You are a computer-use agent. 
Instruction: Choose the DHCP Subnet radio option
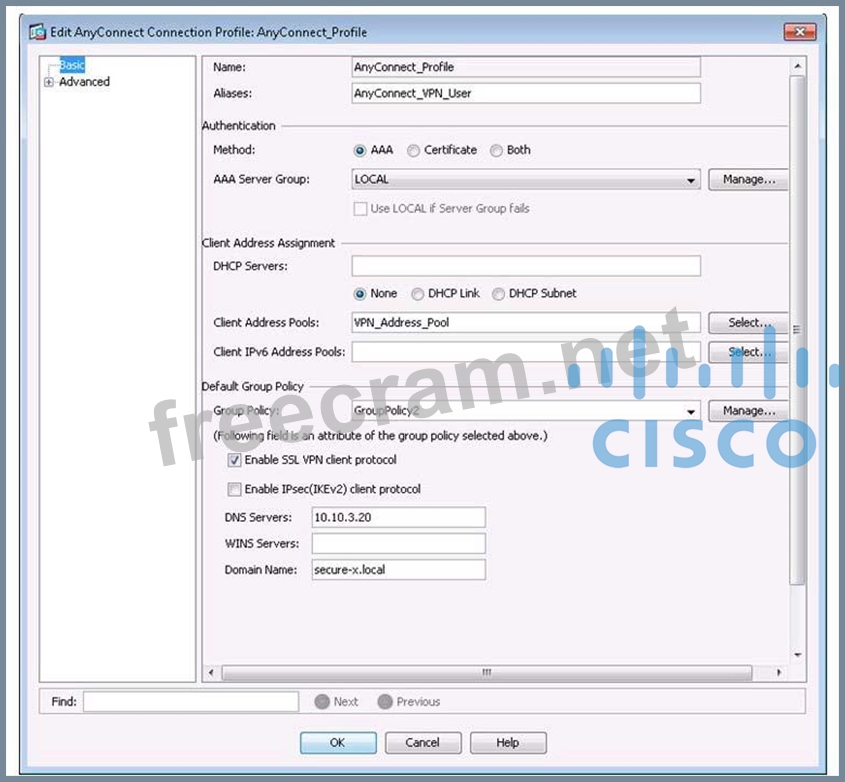click(498, 294)
